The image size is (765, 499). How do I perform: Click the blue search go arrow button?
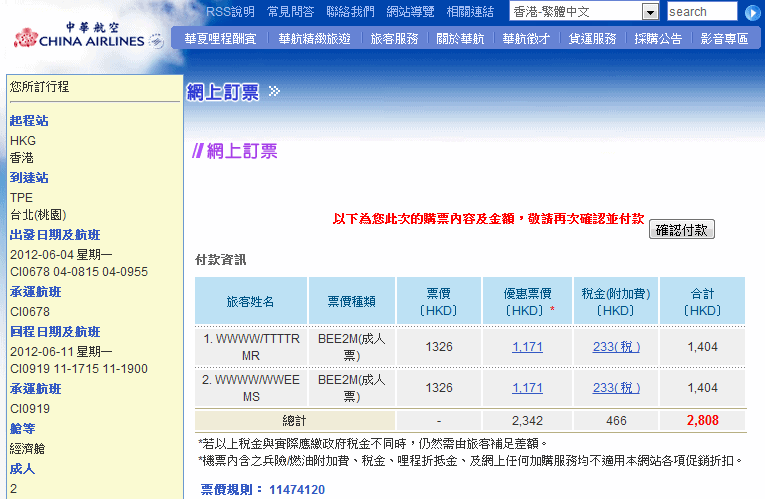(x=752, y=12)
